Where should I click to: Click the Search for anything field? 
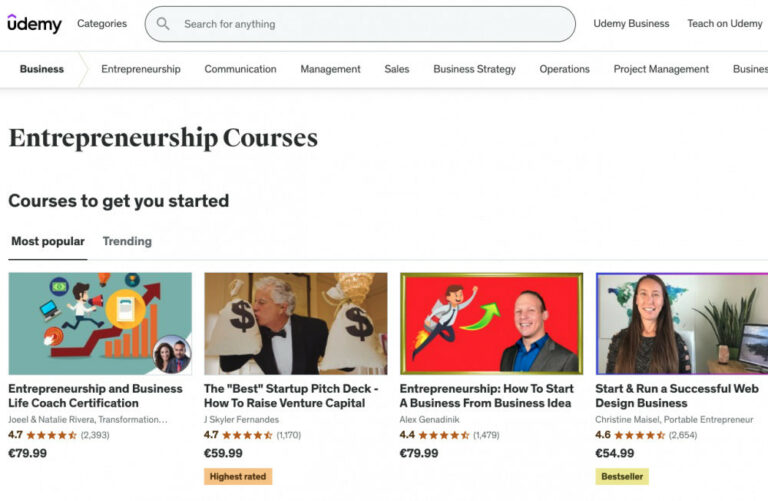click(370, 24)
